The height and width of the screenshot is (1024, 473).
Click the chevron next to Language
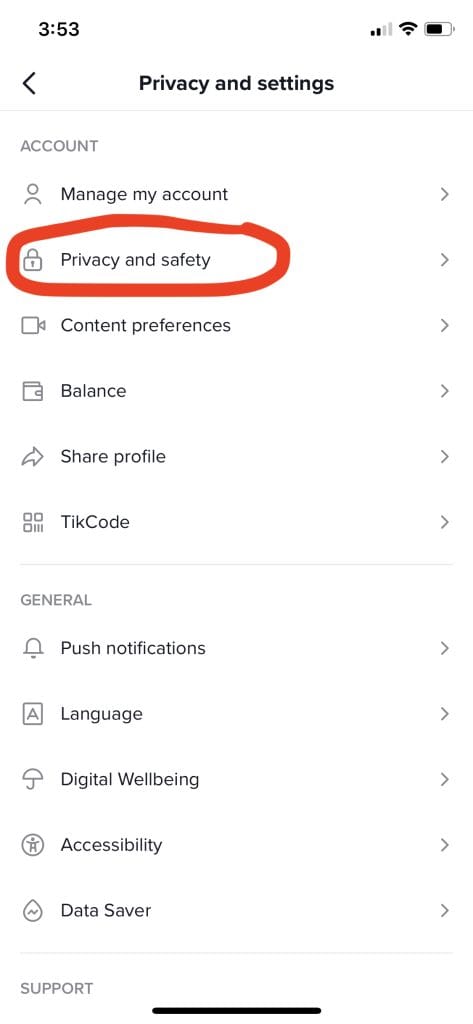[444, 714]
